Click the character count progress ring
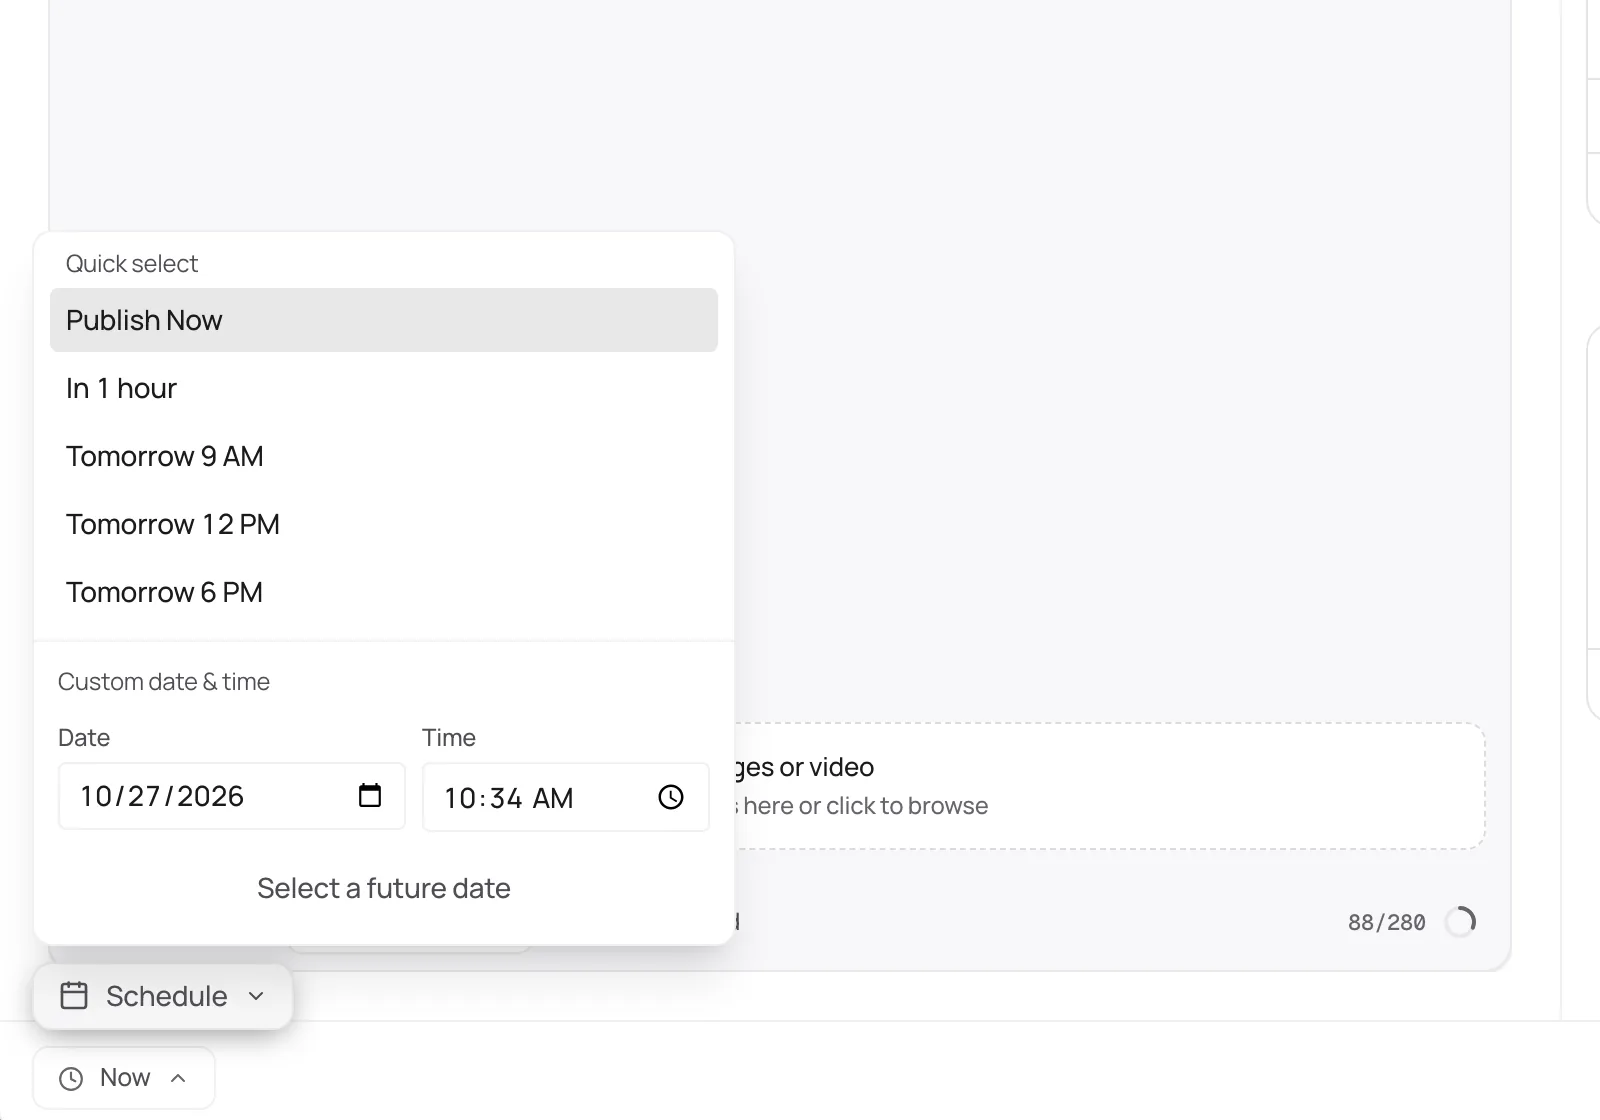 coord(1461,921)
